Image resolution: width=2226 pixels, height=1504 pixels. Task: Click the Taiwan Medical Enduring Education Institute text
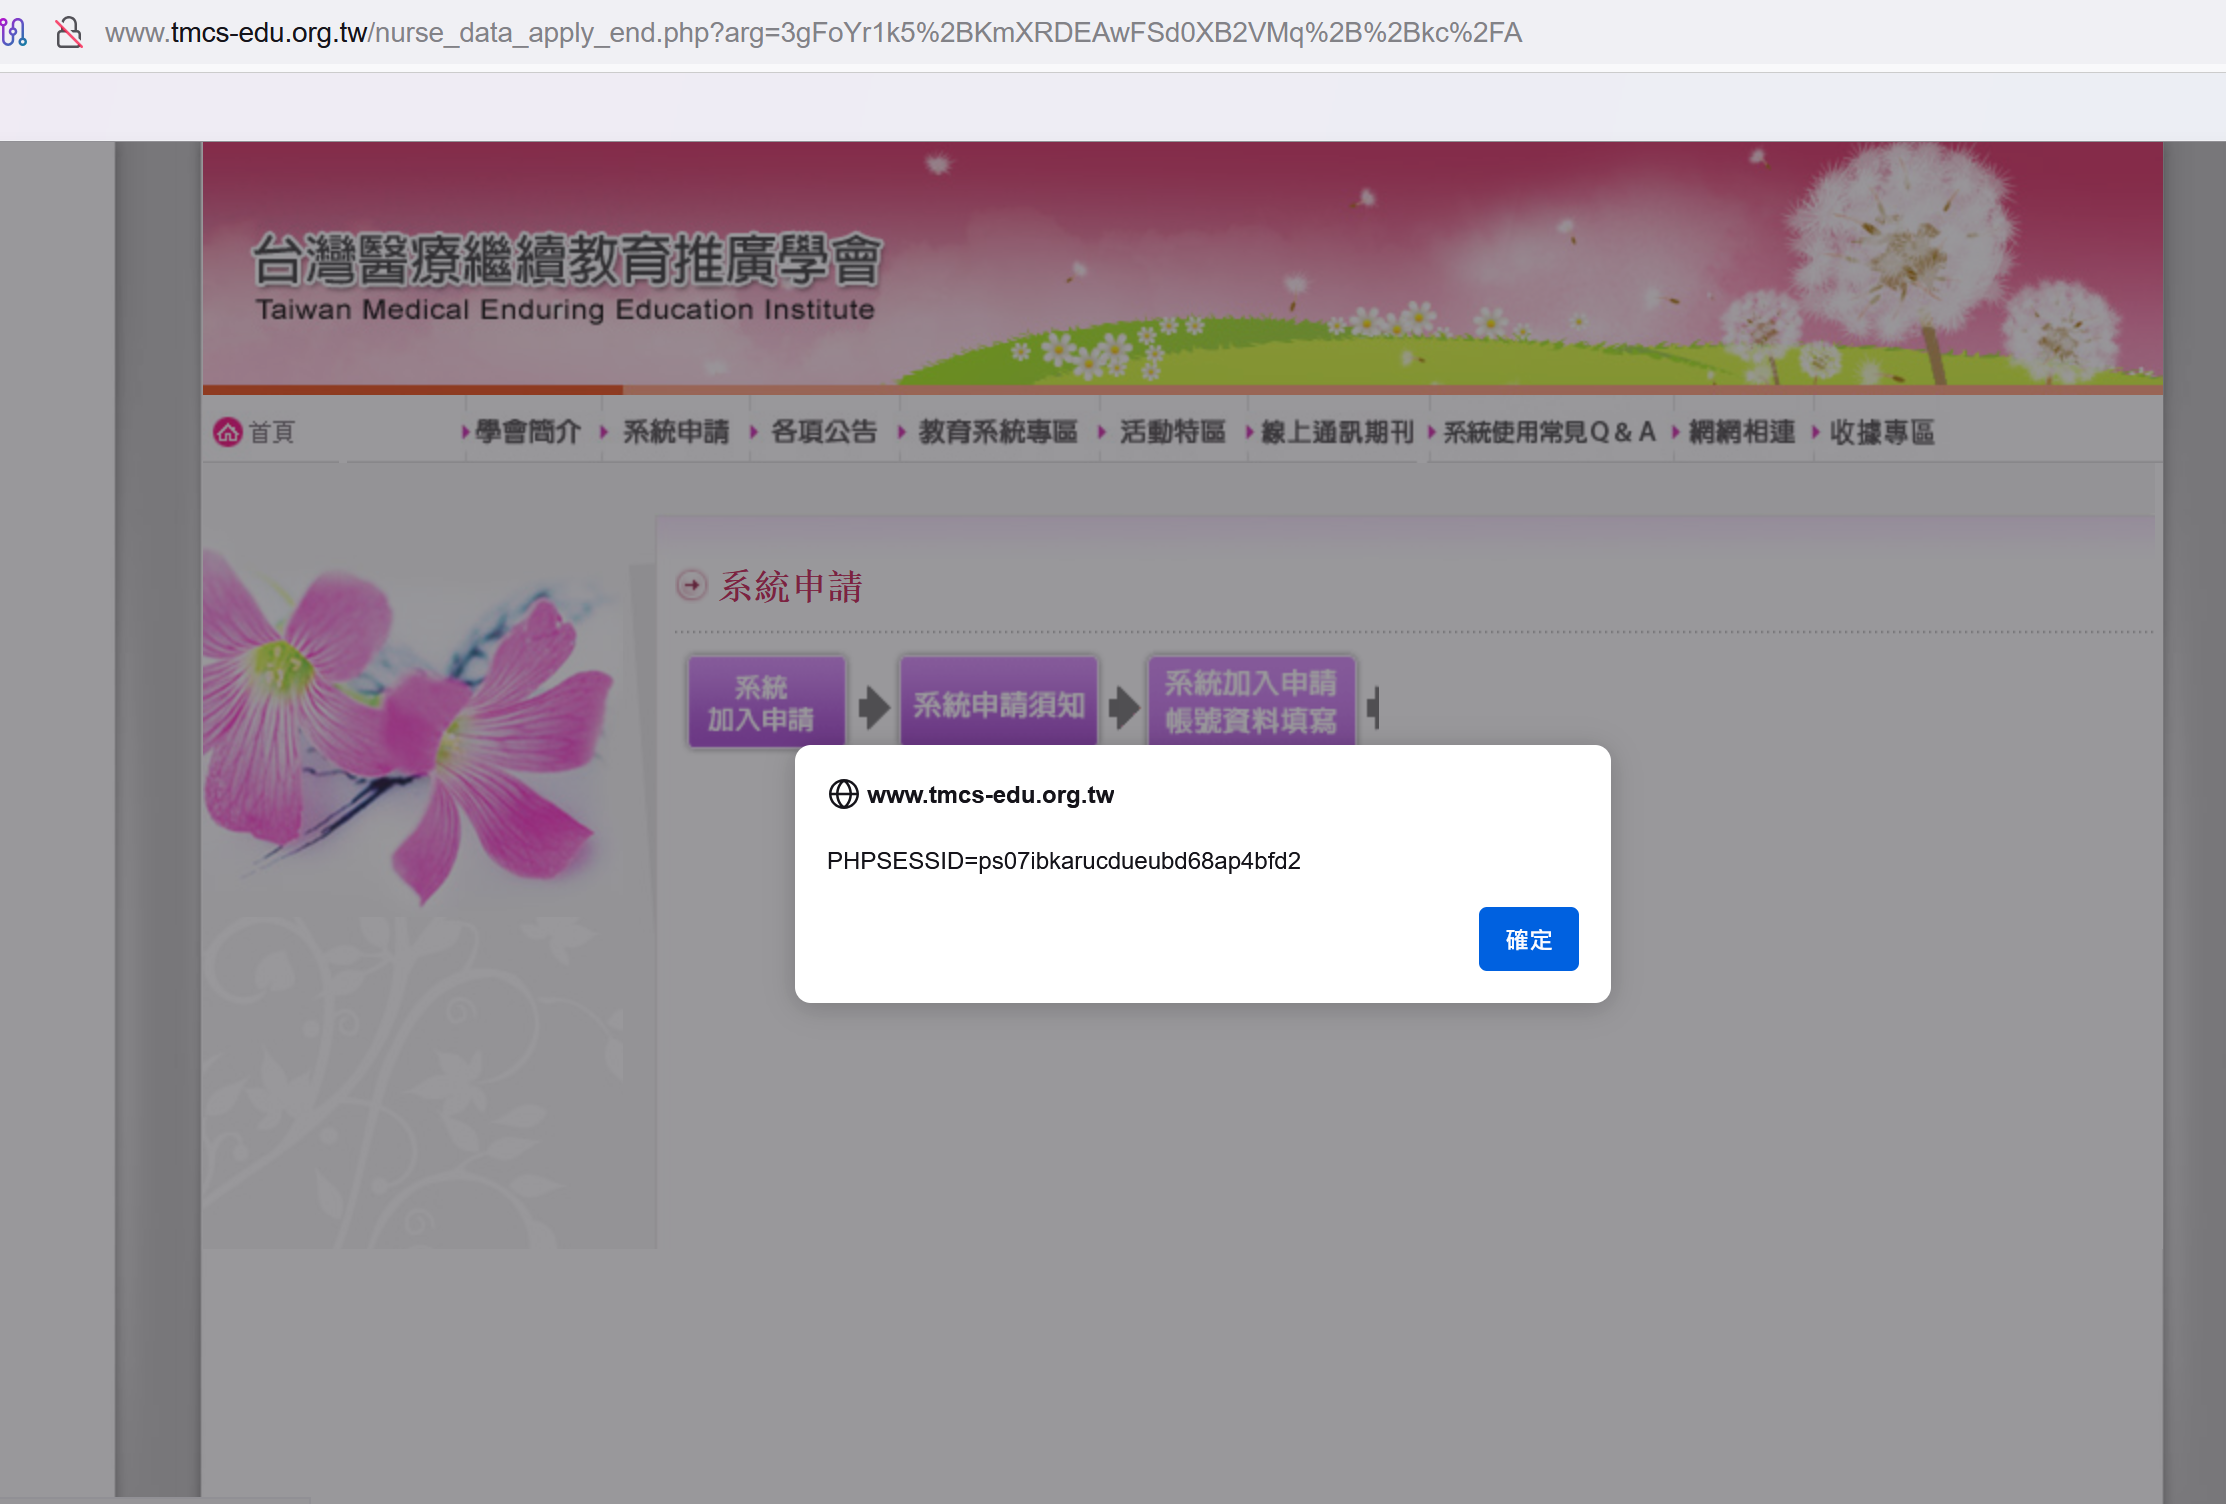pos(565,310)
